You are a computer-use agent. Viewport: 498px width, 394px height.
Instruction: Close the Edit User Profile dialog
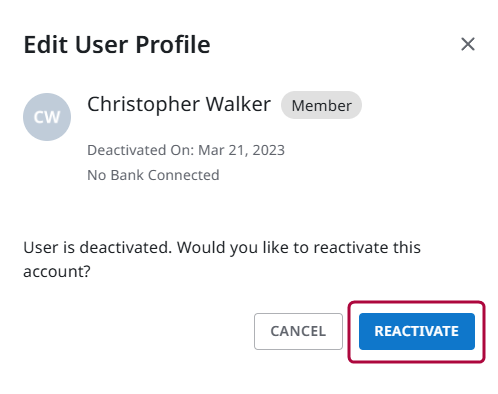click(x=468, y=44)
